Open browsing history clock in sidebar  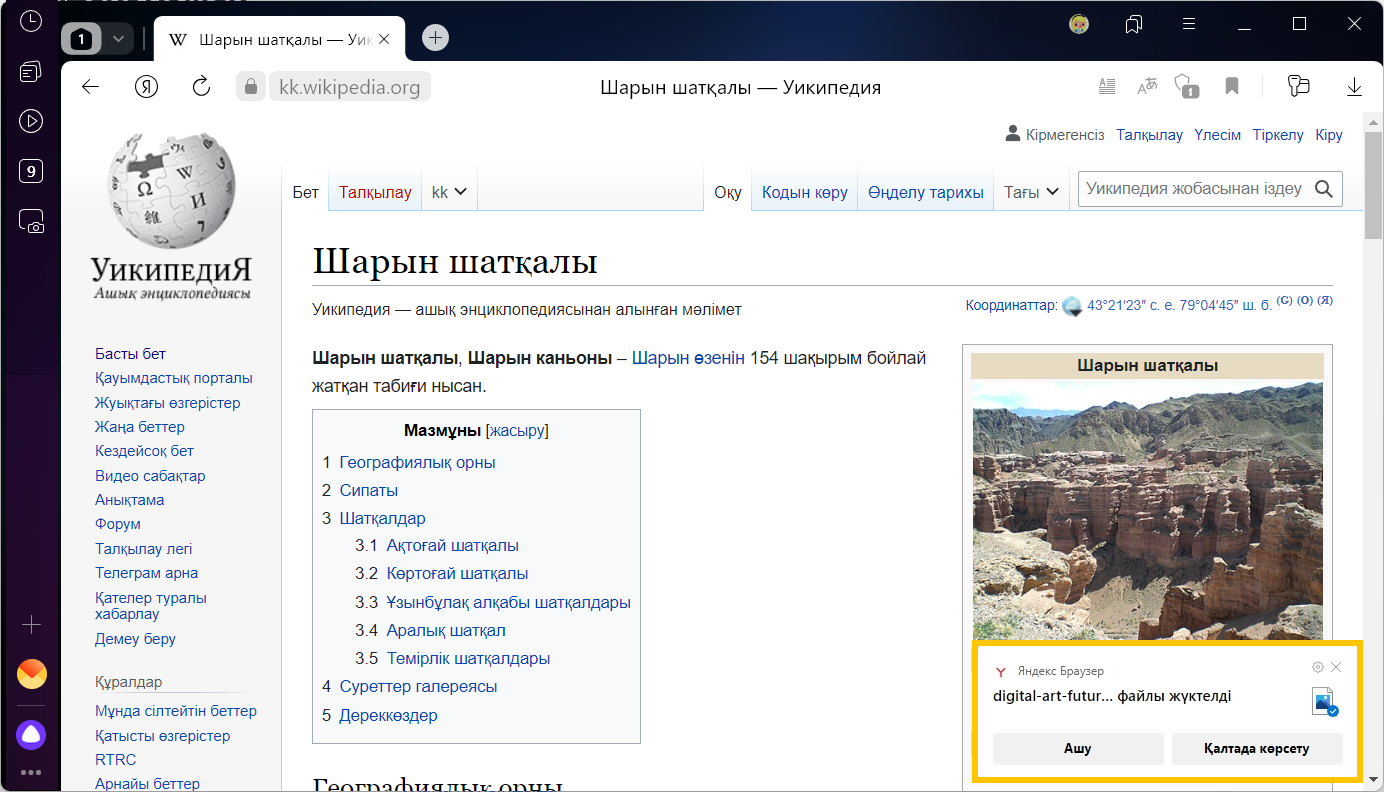click(x=31, y=21)
